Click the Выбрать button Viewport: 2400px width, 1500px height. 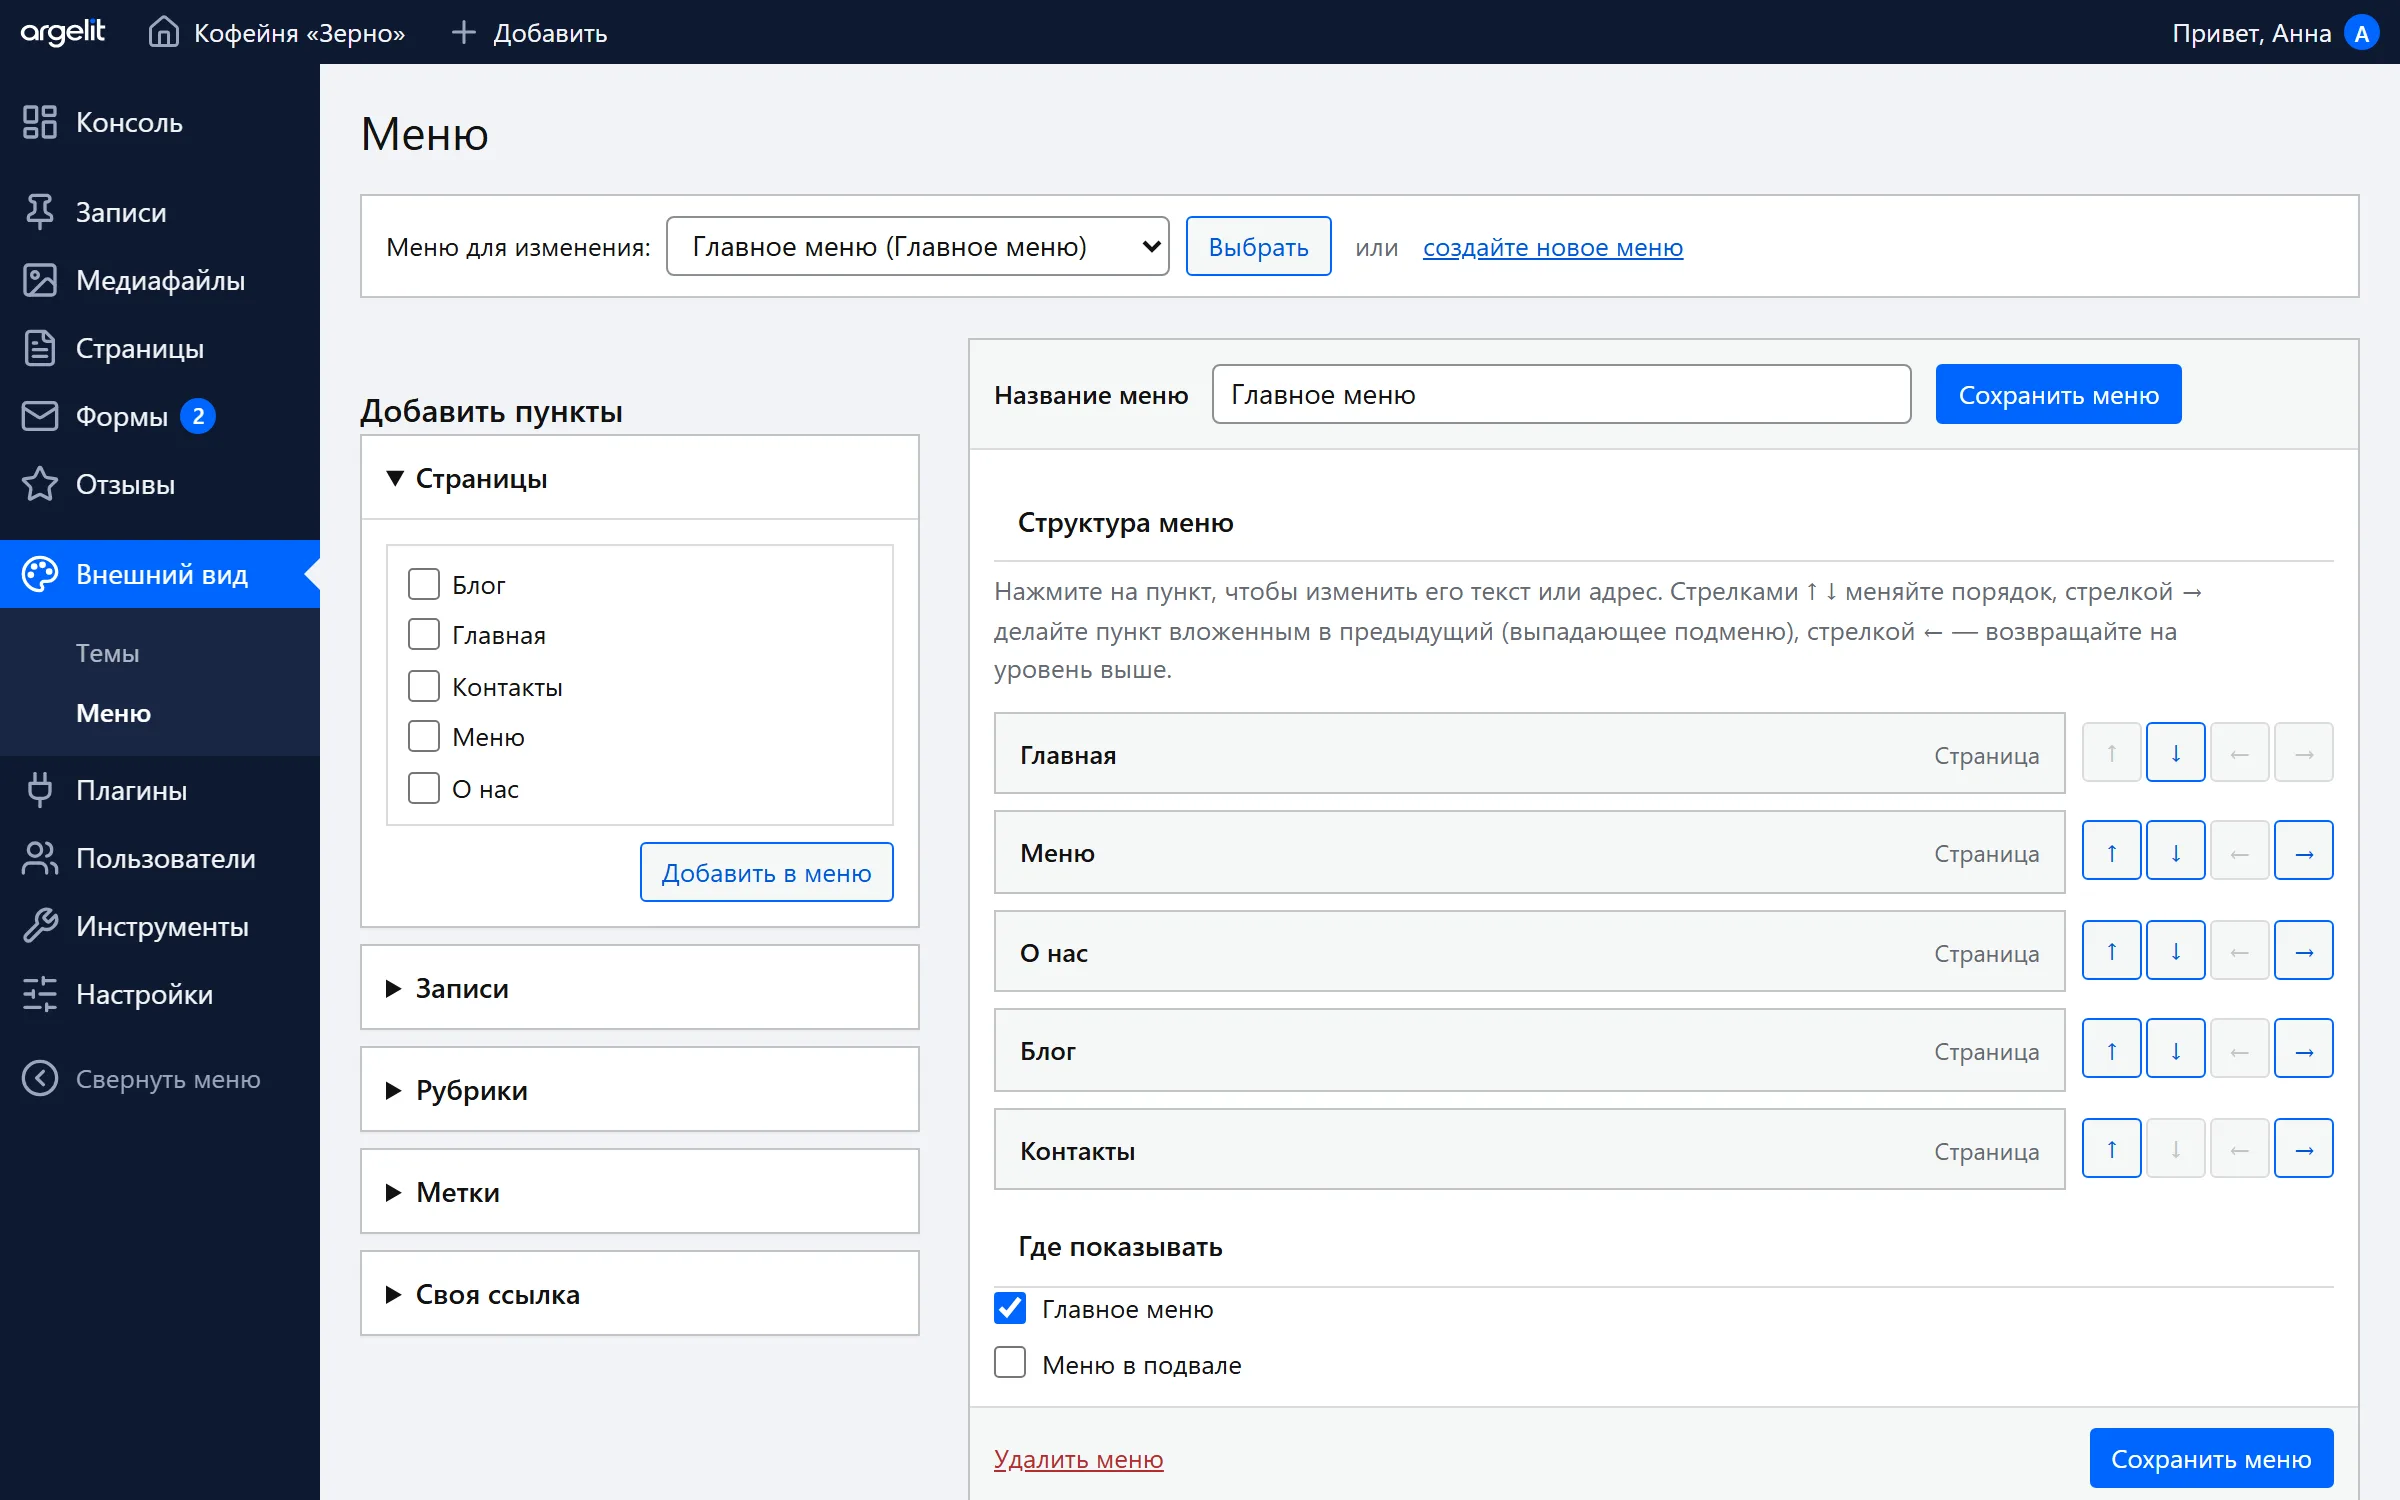coord(1258,246)
